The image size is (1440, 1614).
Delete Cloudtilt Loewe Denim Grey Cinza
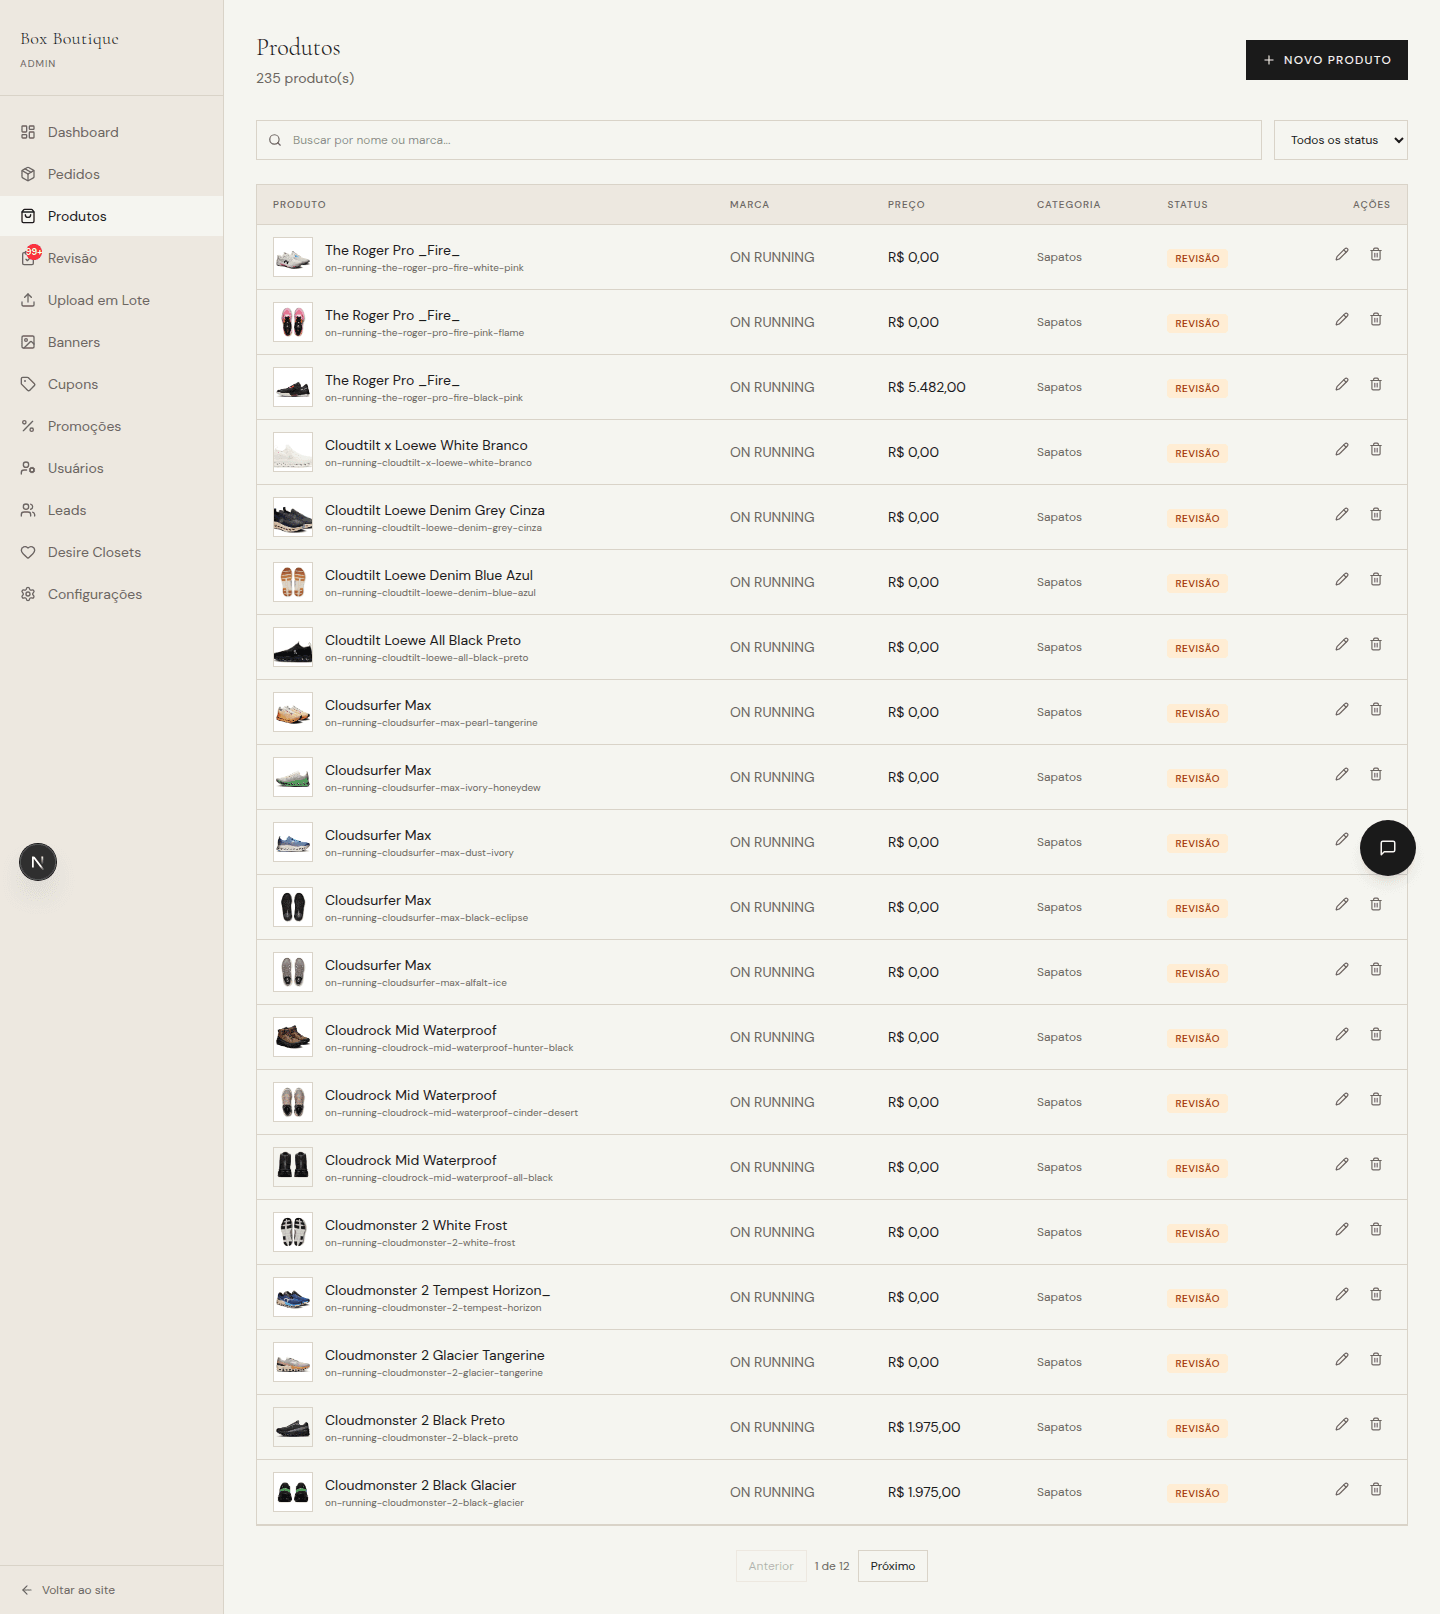click(1376, 514)
